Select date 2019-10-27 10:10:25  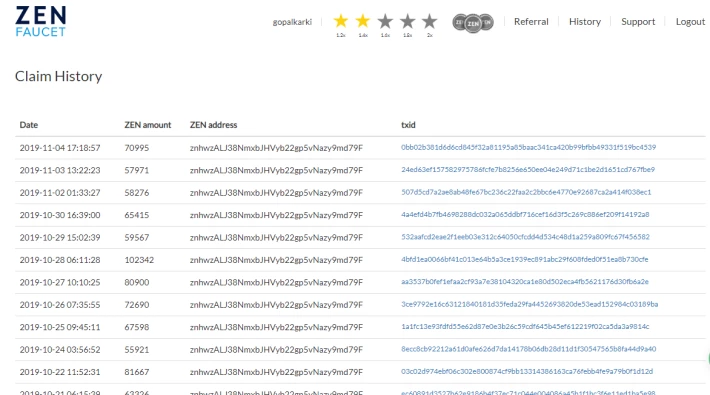[x=60, y=282]
